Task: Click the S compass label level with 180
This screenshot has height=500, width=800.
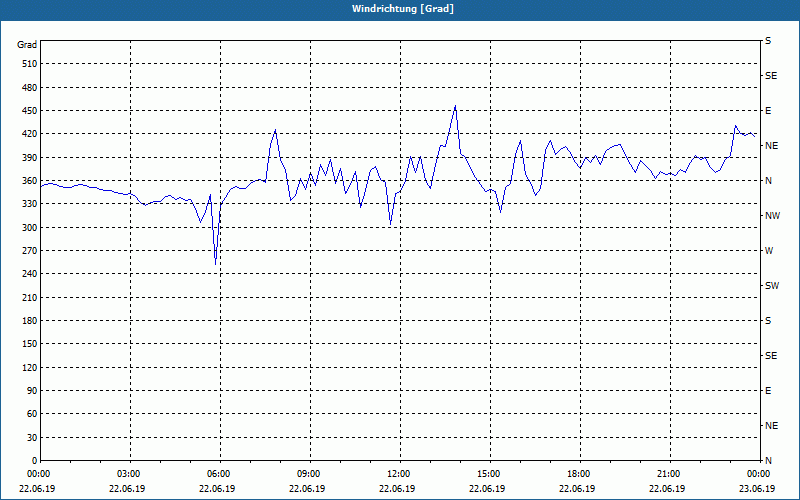Action: (x=768, y=321)
